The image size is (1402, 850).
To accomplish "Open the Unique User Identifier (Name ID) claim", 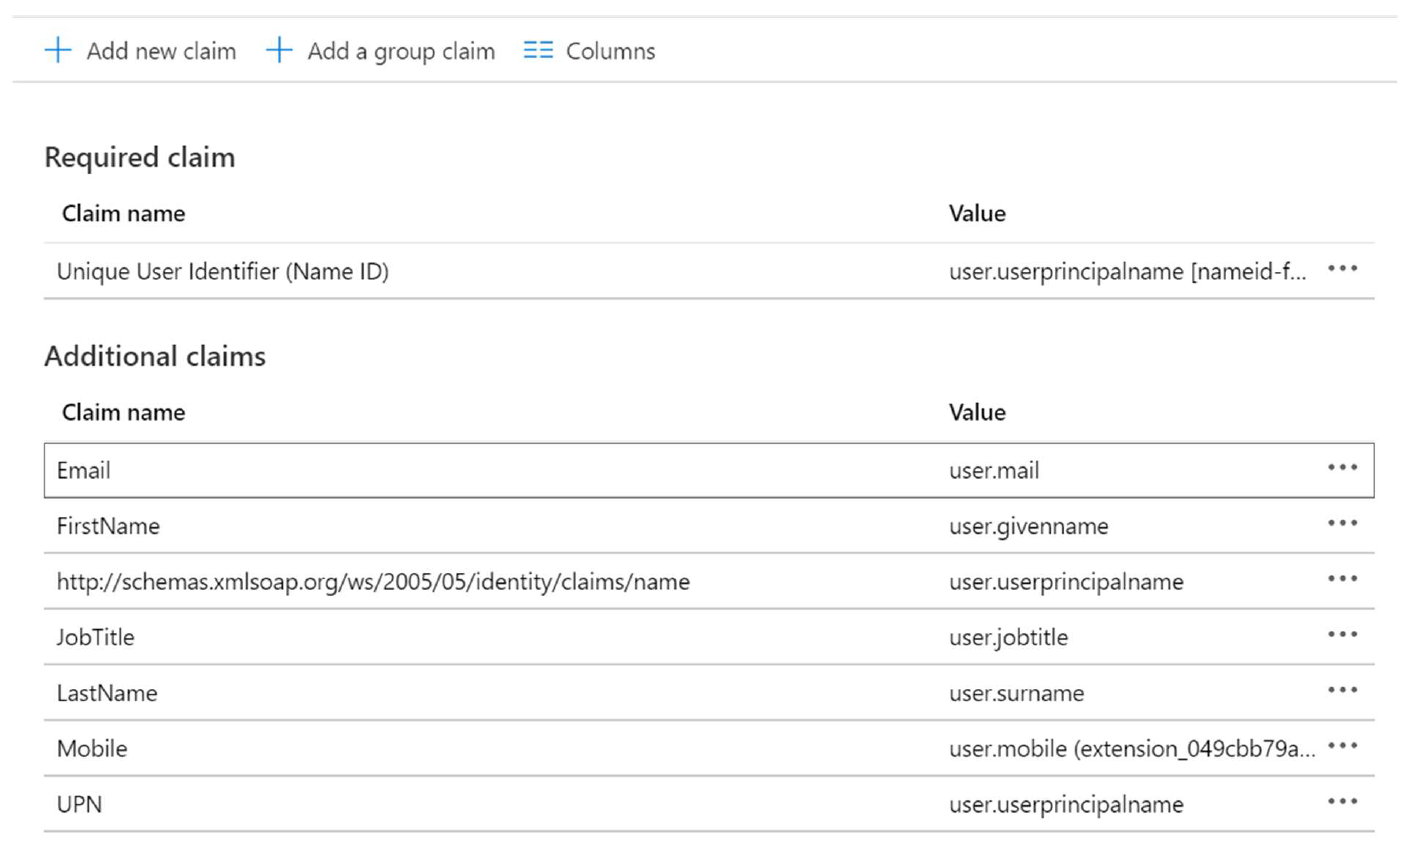I will coord(222,271).
